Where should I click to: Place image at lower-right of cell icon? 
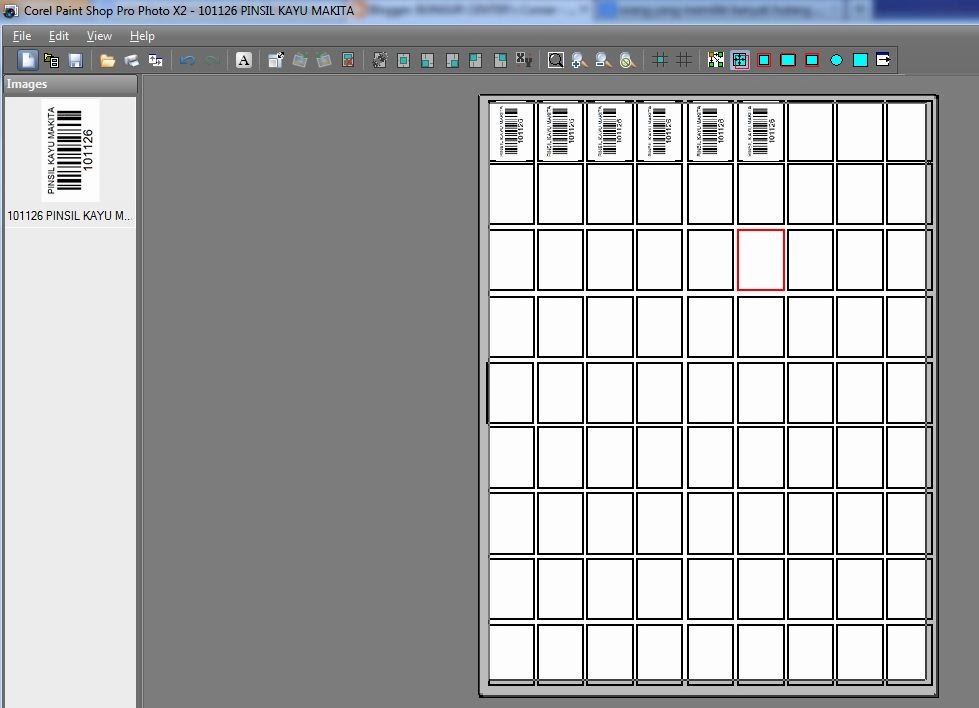[452, 60]
